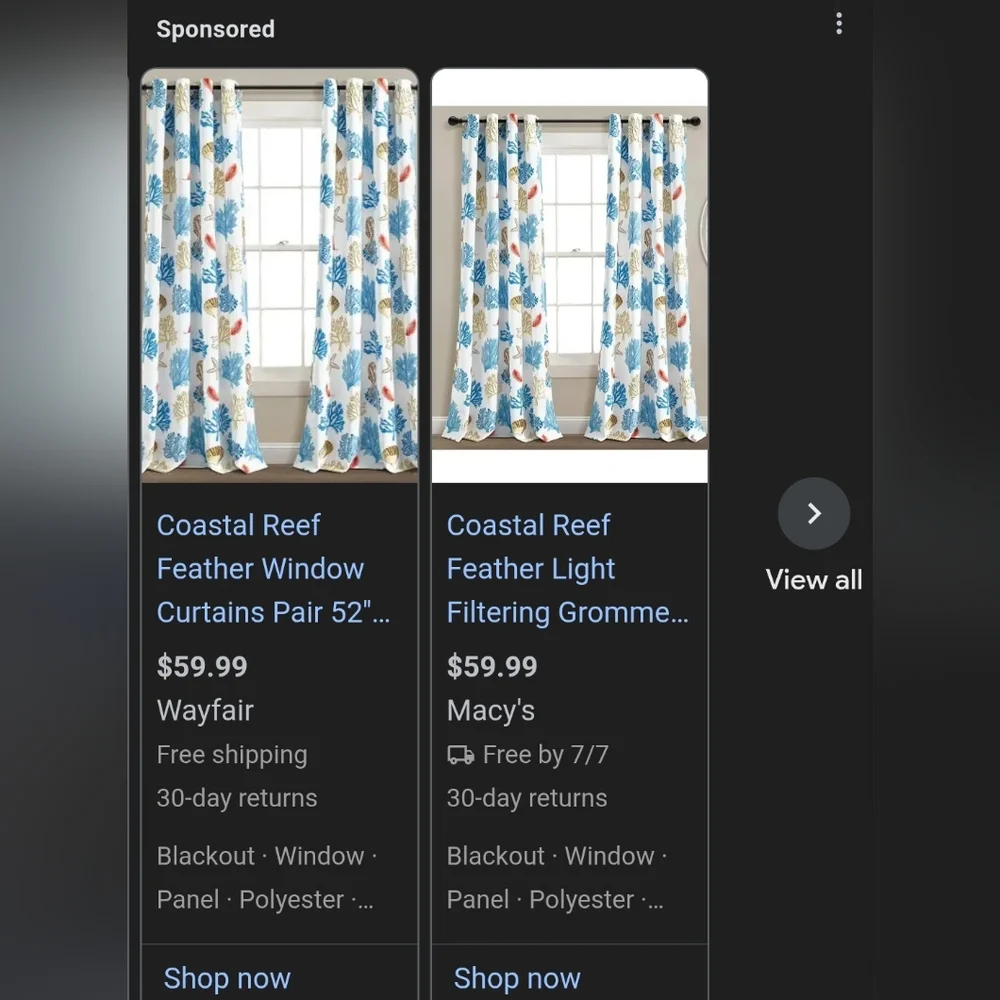Click the delivery truck icon by Free by 7/7

click(460, 755)
